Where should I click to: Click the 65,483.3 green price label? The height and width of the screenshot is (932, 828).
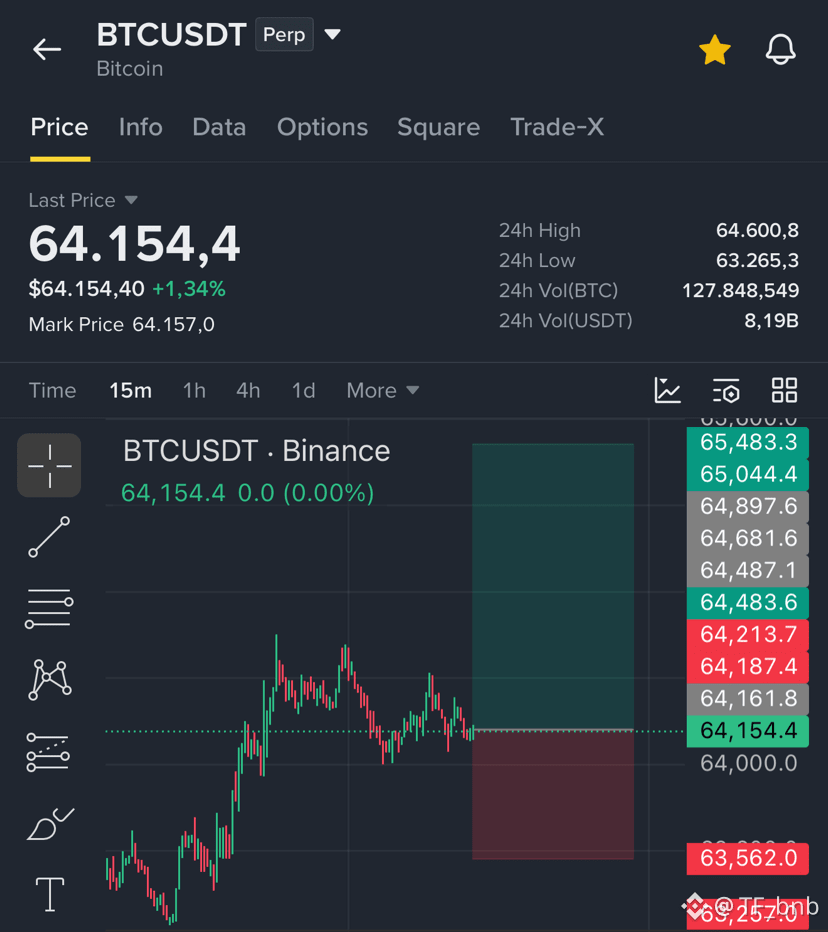[748, 442]
